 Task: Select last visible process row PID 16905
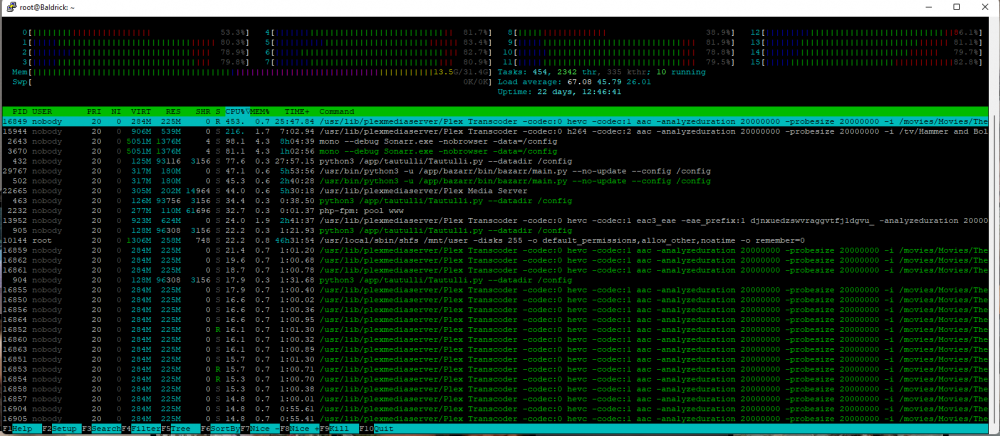pos(495,418)
